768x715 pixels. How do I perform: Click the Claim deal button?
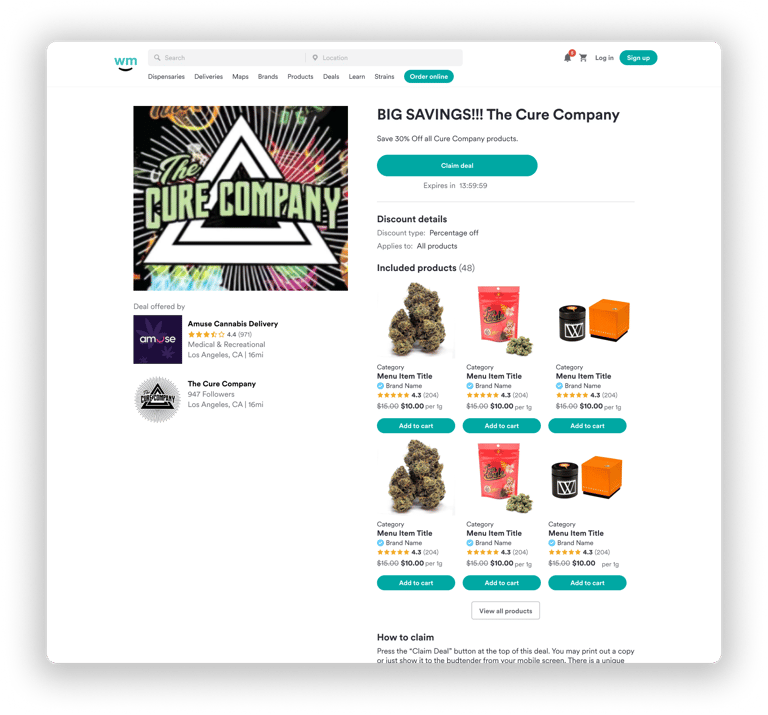click(457, 166)
